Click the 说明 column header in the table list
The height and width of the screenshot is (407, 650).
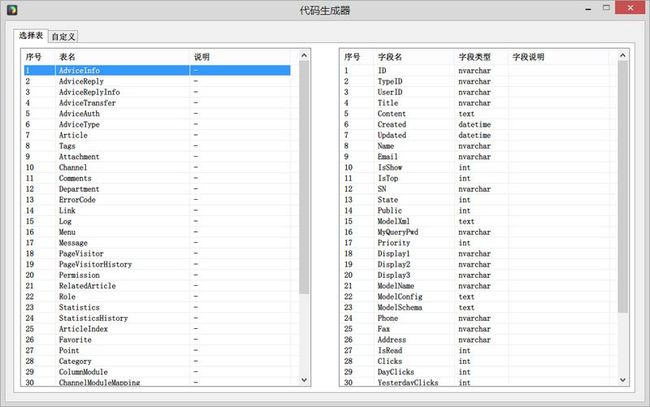(x=240, y=57)
